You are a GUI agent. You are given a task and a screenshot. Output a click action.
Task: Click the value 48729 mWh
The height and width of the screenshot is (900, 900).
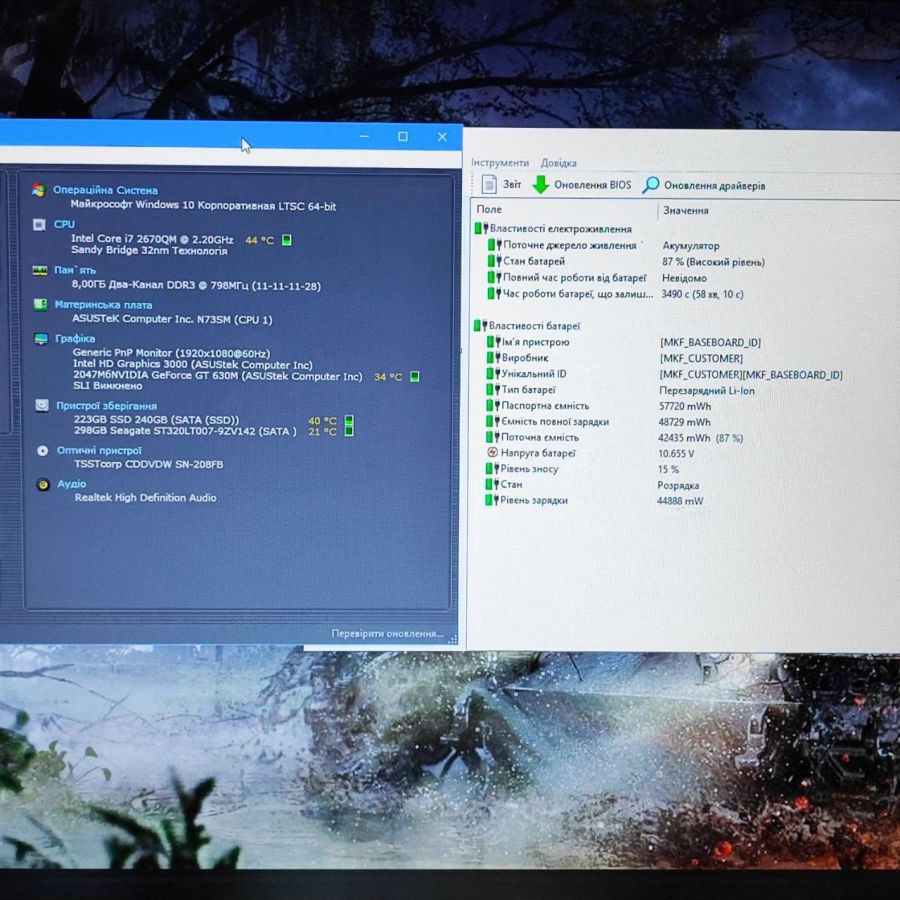point(684,422)
